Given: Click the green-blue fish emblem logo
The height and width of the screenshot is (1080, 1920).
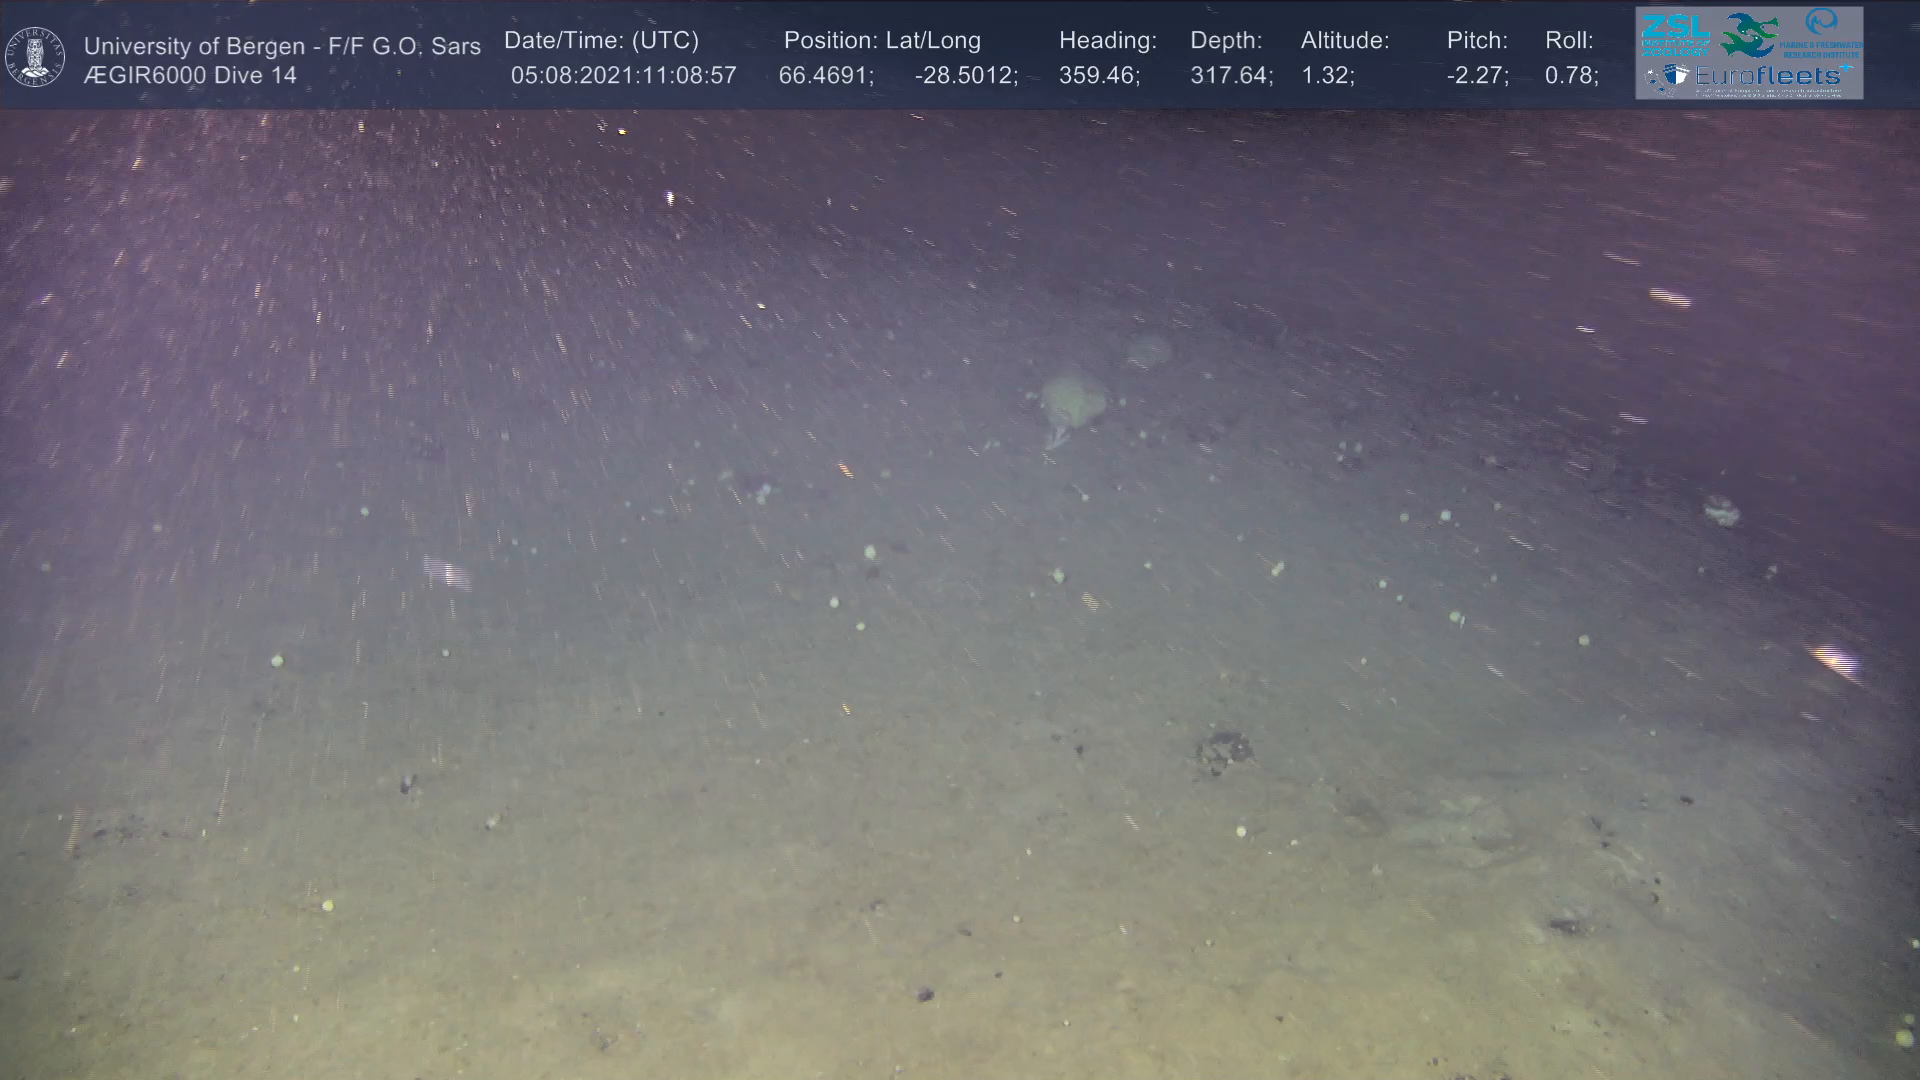Looking at the screenshot, I should point(1750,34).
